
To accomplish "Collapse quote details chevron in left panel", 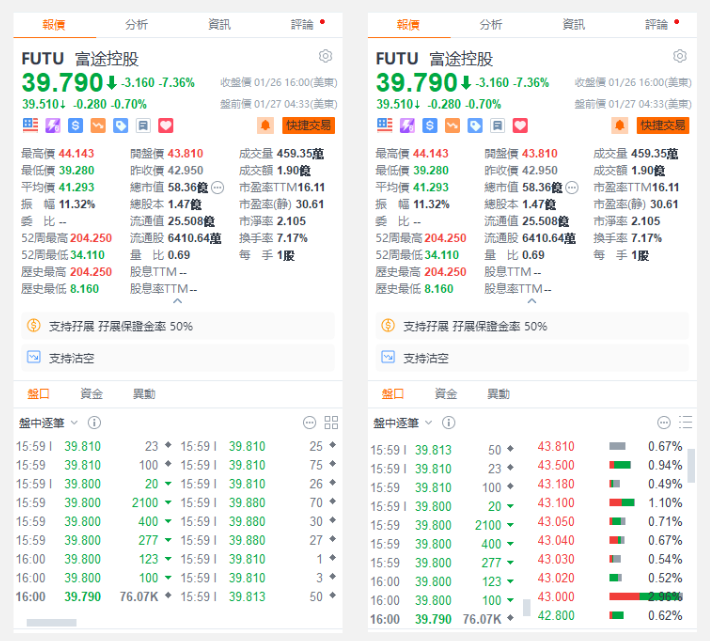I will pyautogui.click(x=178, y=301).
